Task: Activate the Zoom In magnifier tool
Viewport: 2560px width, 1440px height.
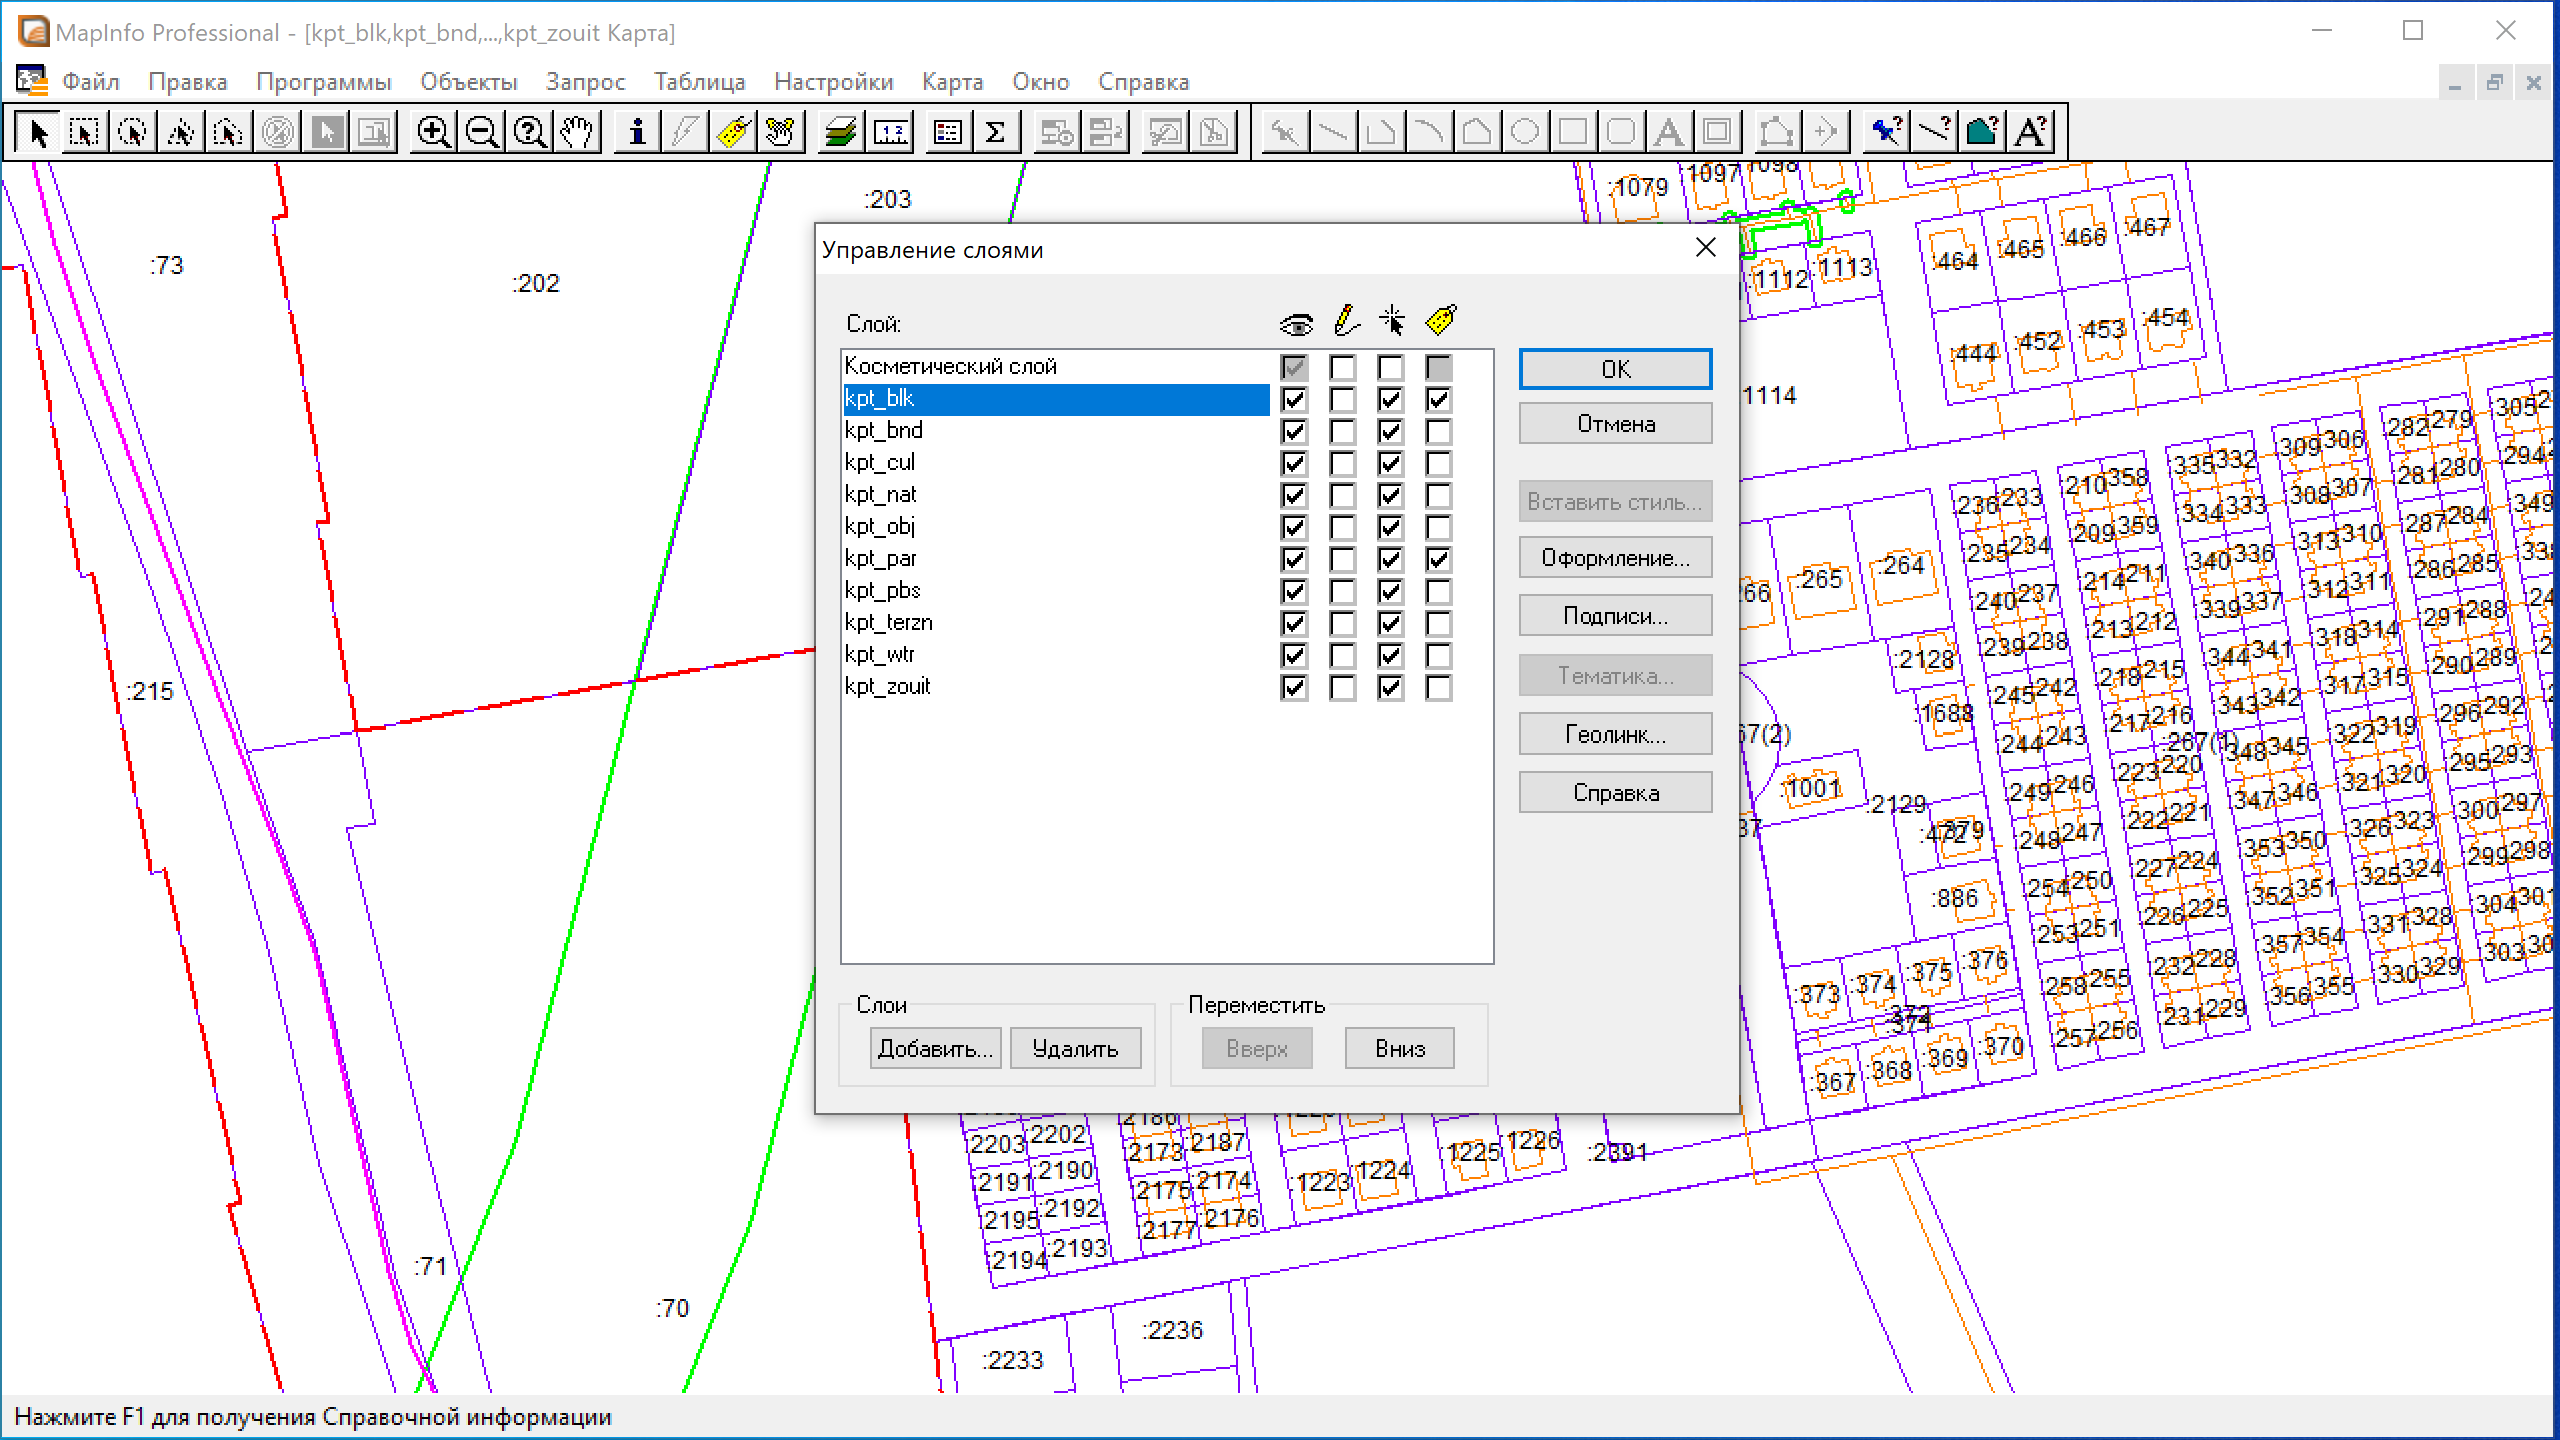Action: 433,132
